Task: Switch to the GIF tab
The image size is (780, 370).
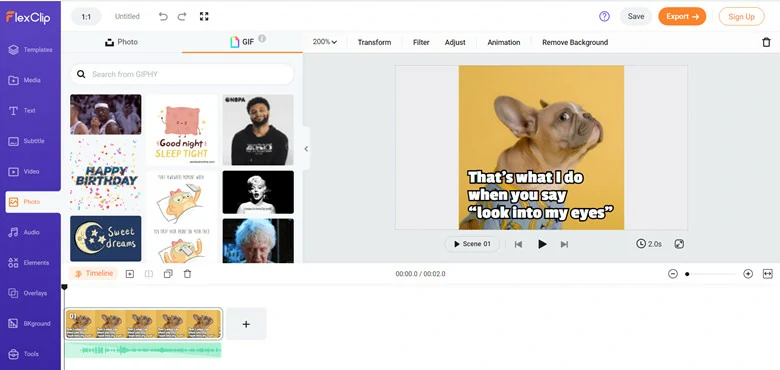Action: [242, 42]
